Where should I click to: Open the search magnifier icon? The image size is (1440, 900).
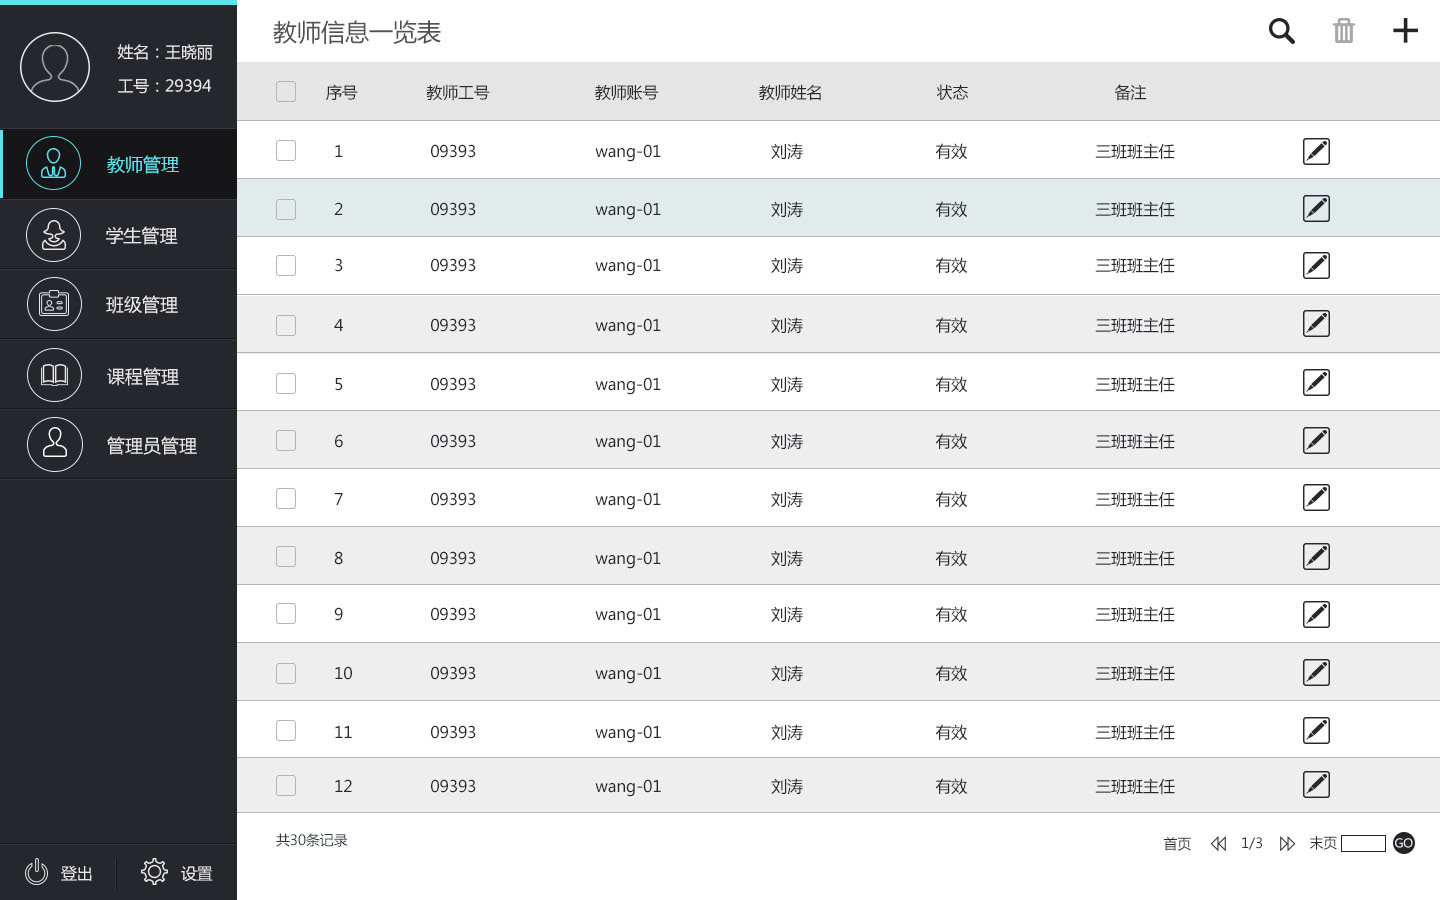point(1282,31)
